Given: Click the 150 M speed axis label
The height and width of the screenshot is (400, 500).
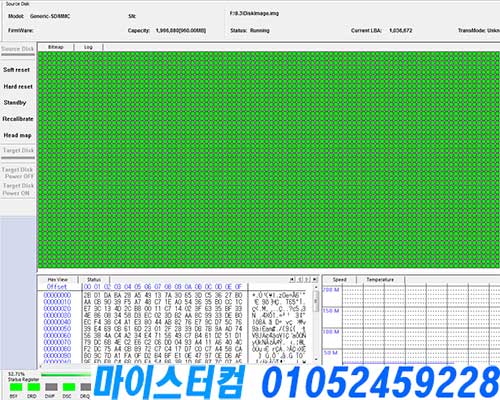Looking at the screenshot, I should (331, 311).
